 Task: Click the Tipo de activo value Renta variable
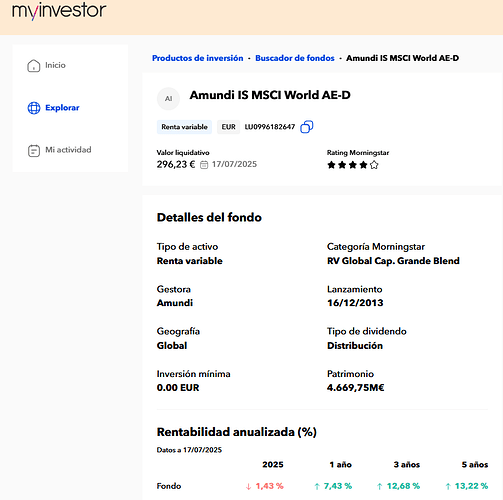pyautogui.click(x=190, y=261)
